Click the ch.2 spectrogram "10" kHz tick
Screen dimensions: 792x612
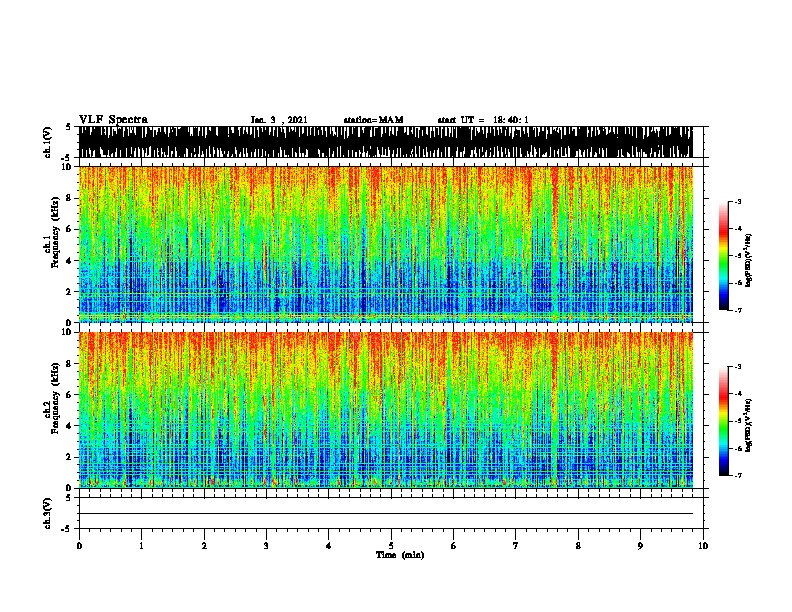[68, 332]
